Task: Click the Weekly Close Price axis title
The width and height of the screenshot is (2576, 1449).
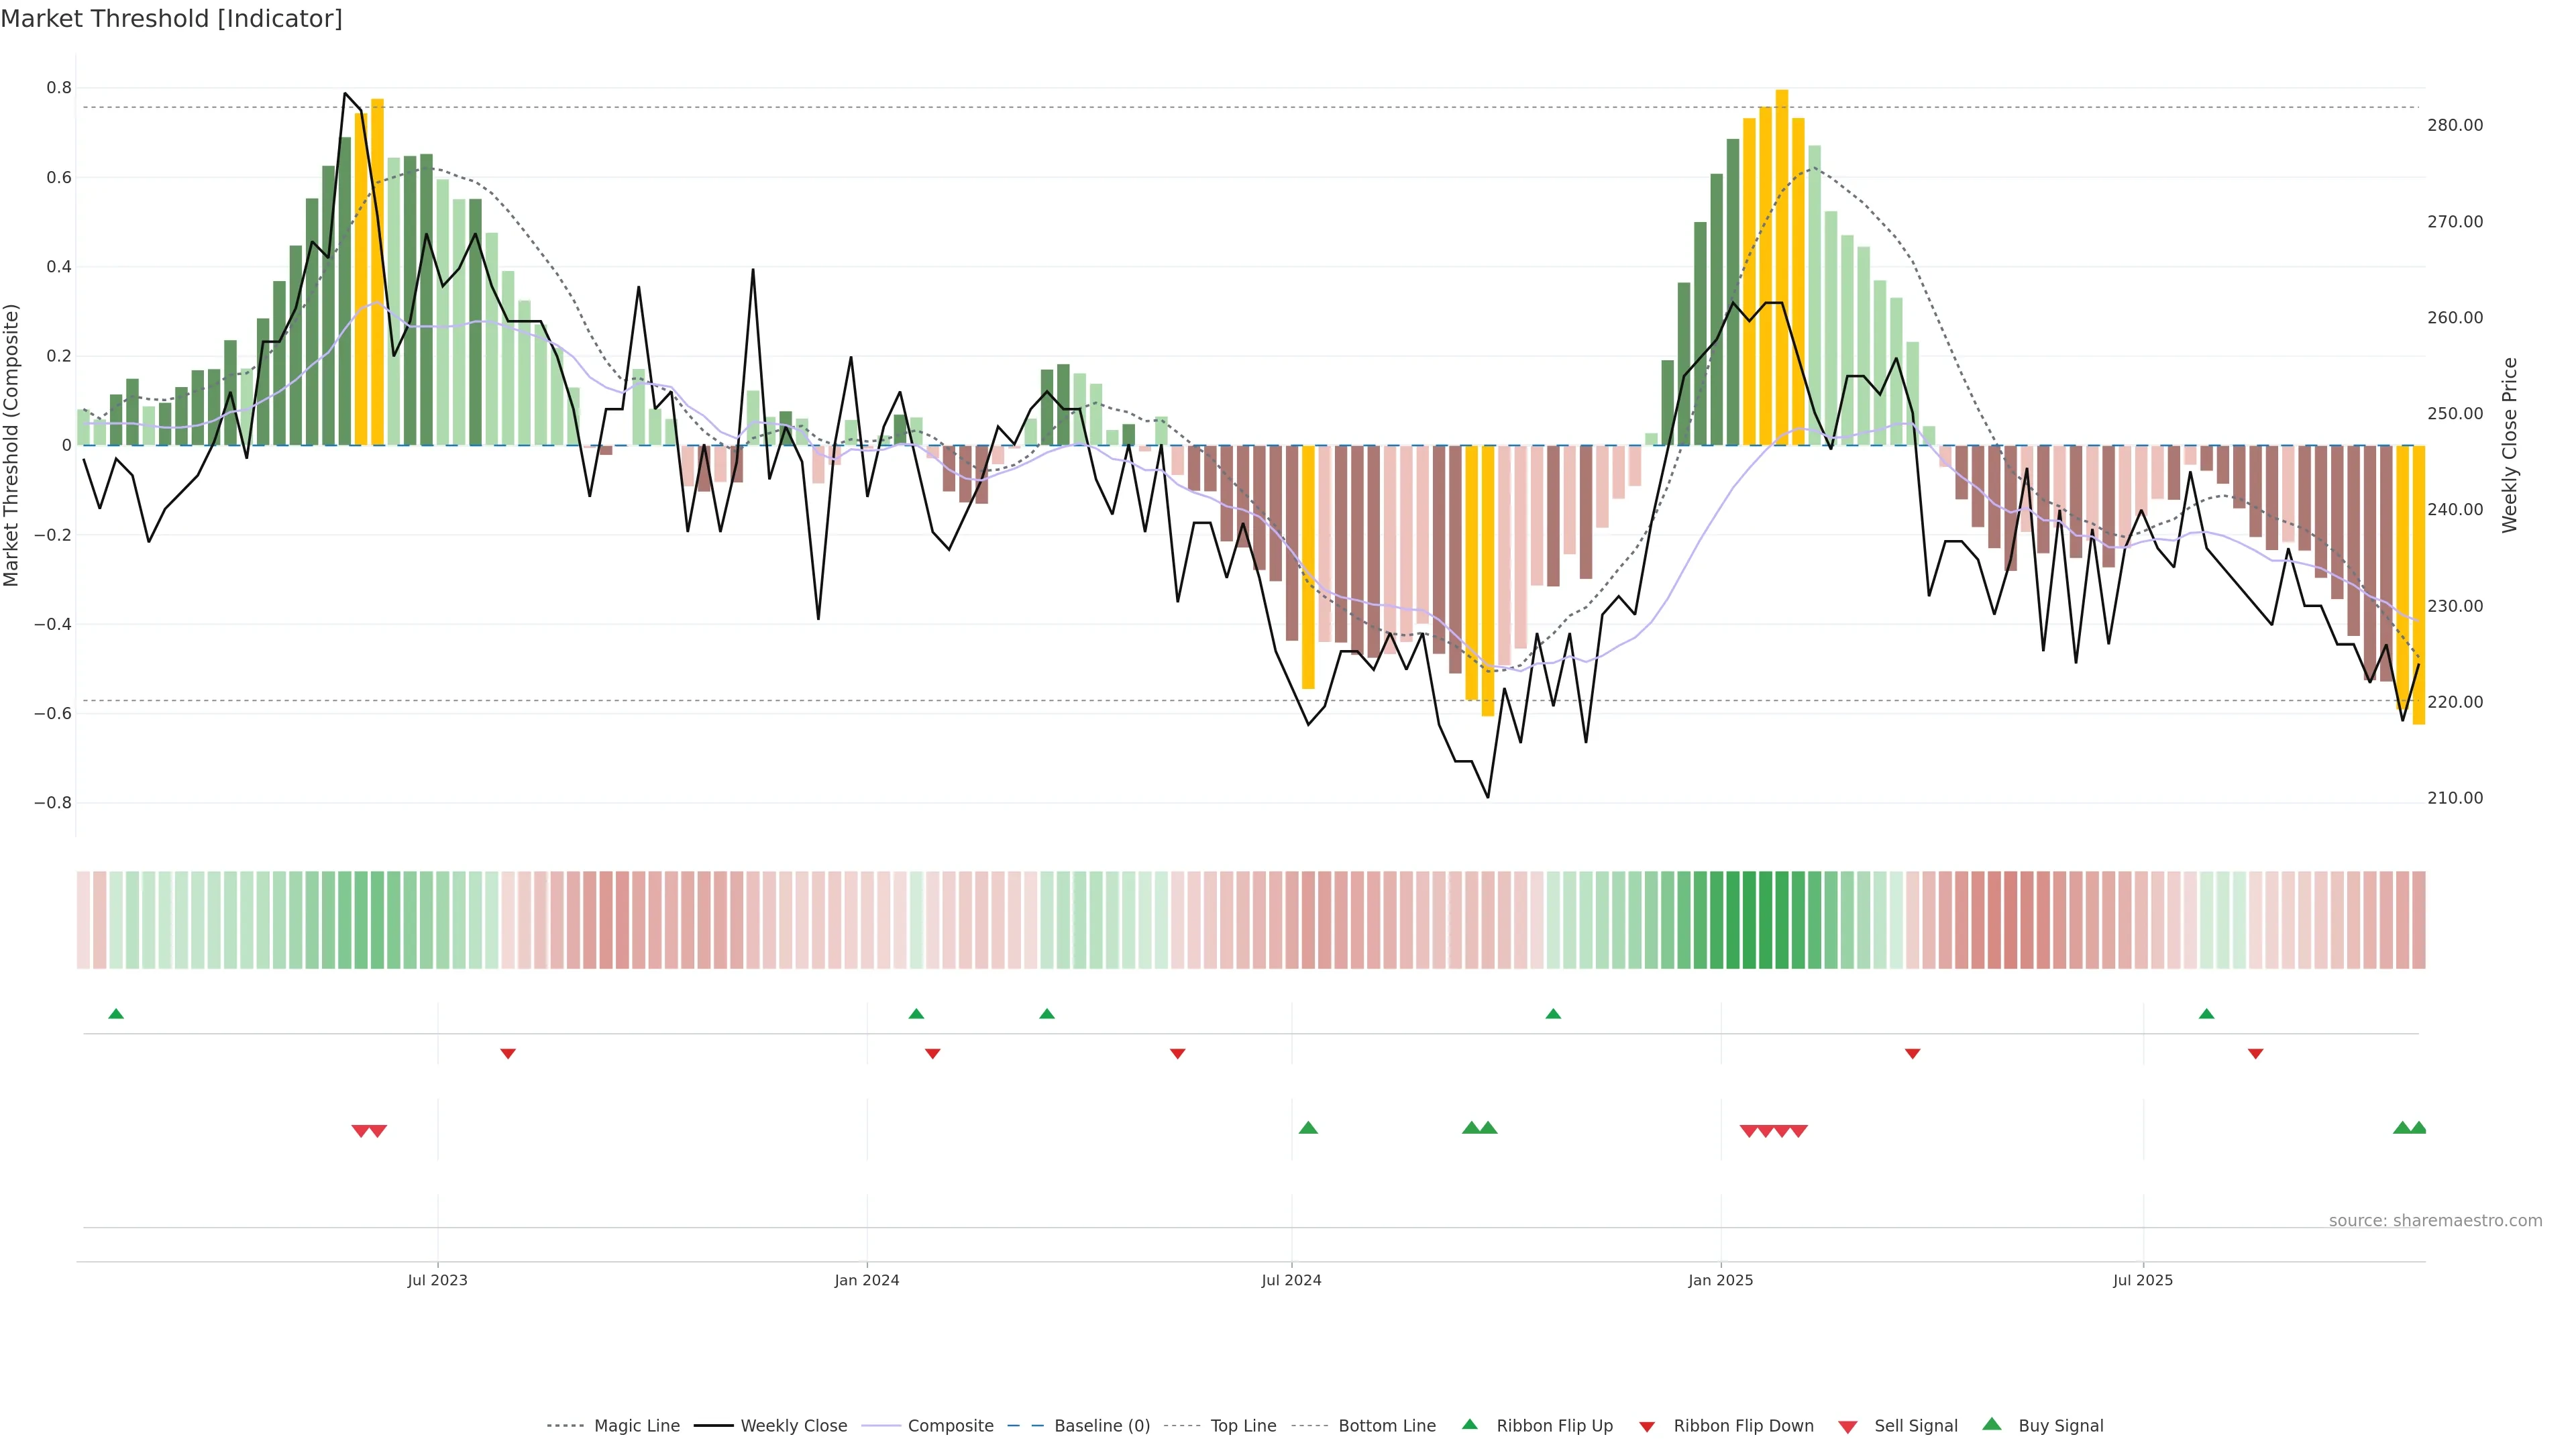Action: click(x=2510, y=445)
